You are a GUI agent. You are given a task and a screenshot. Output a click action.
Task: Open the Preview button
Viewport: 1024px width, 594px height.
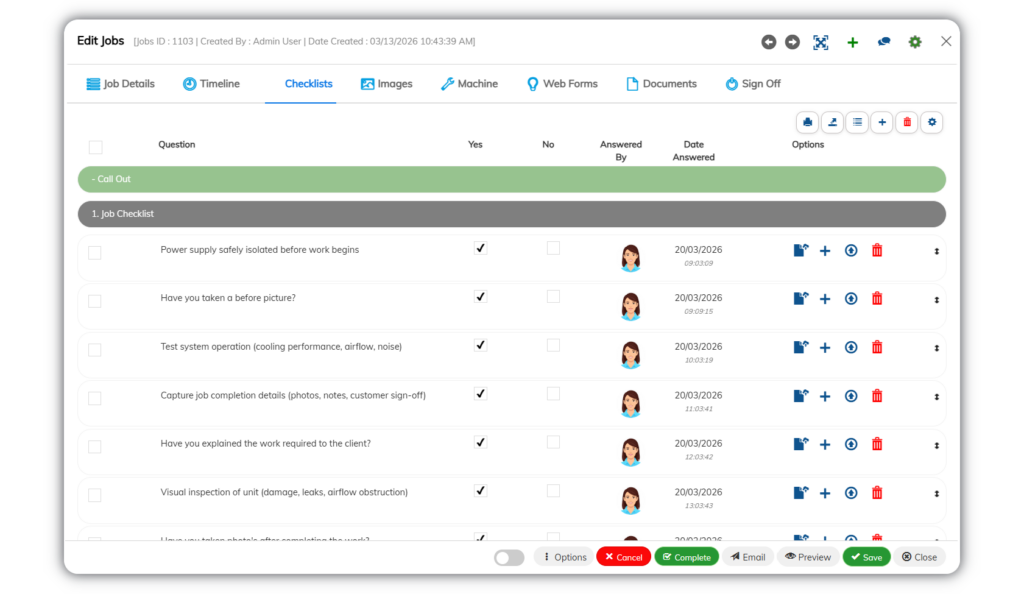[808, 557]
